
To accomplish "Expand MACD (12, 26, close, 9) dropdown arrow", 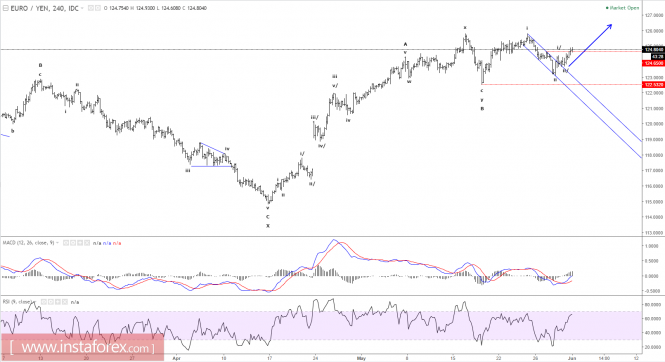I will click(x=58, y=243).
